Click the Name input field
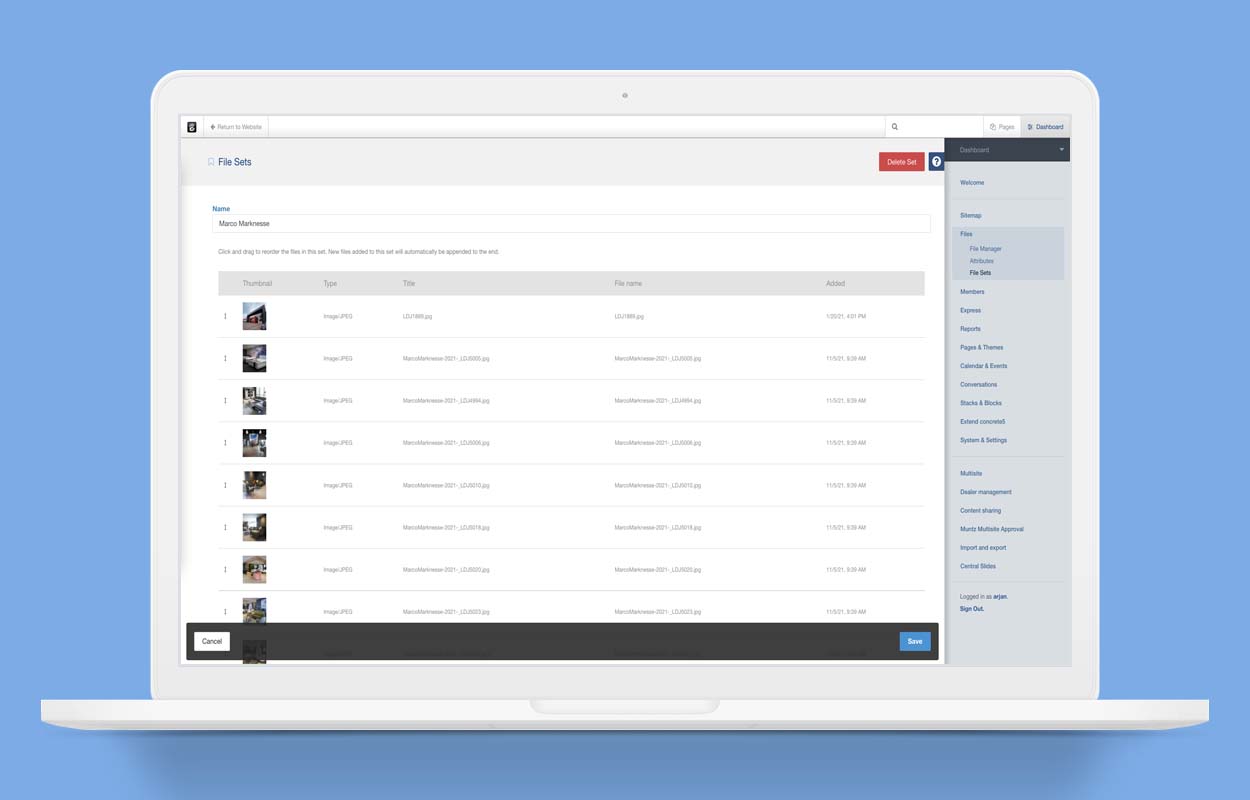1250x800 pixels. 571,224
